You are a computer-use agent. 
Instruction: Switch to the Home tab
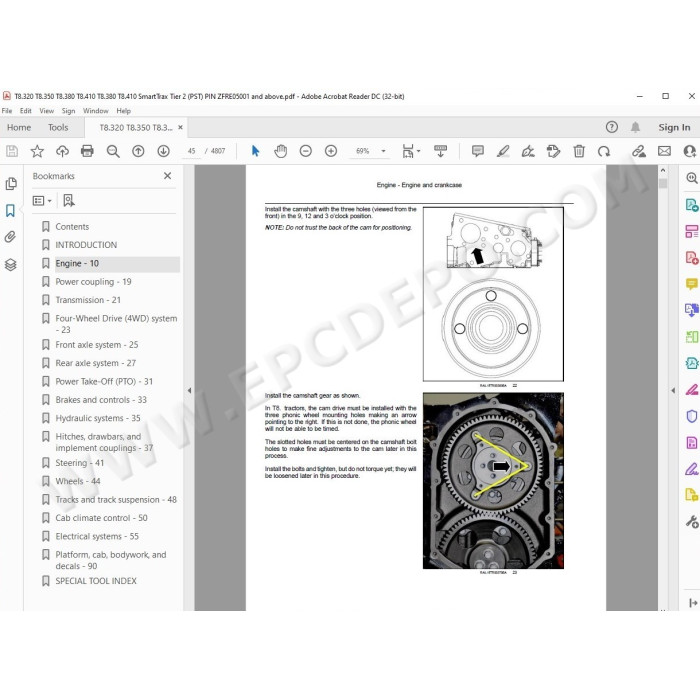tap(19, 128)
